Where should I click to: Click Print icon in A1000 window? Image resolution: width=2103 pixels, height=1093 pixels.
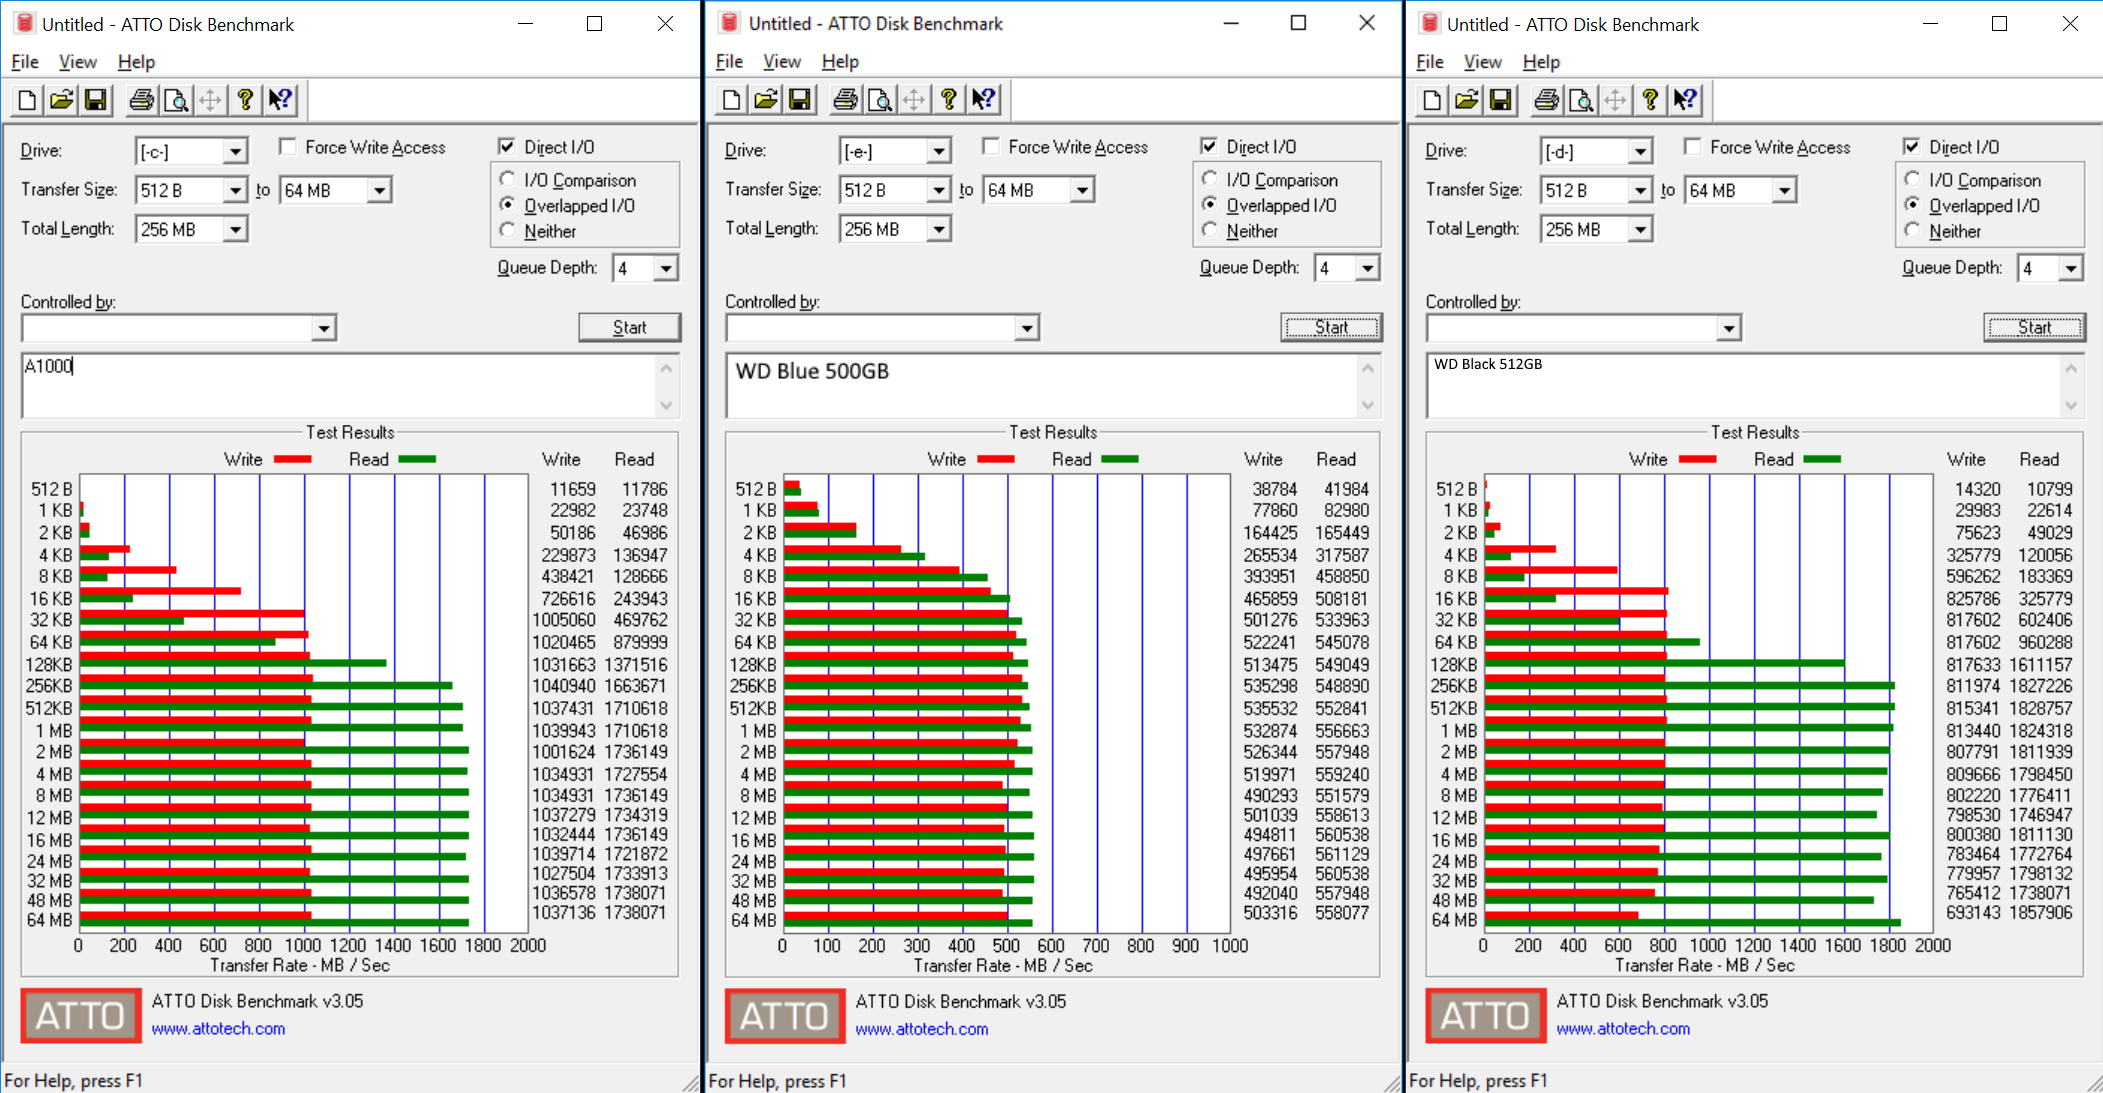click(x=142, y=100)
